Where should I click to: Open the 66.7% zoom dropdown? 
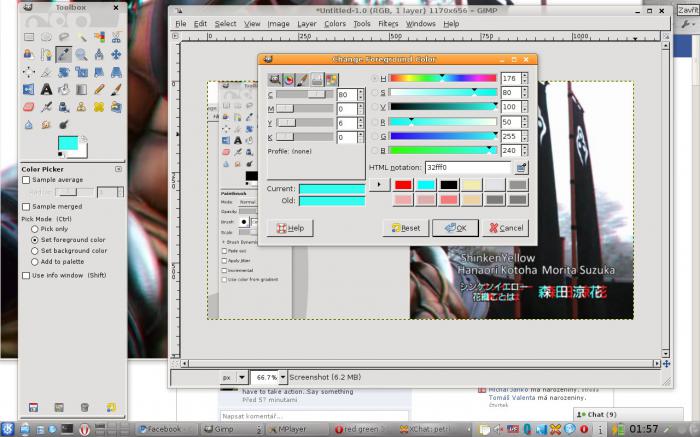point(283,377)
